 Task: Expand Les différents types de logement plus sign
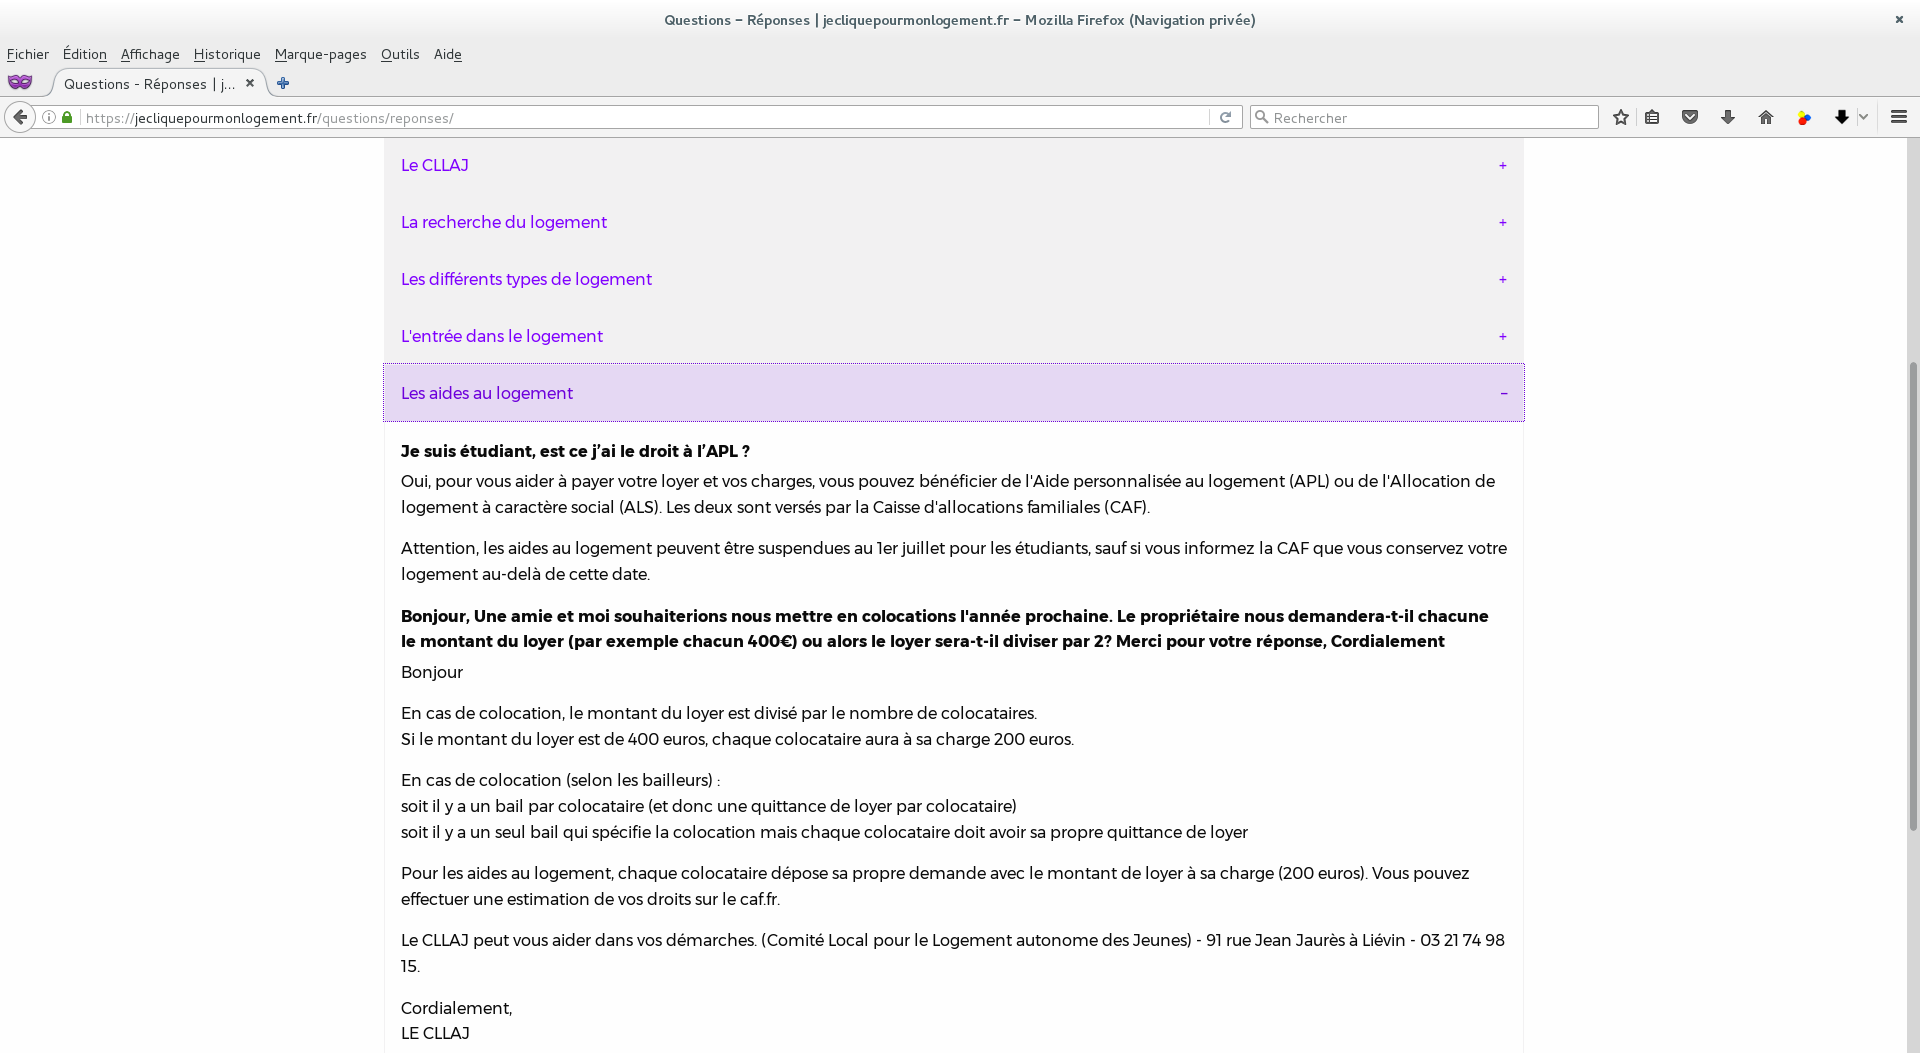pyautogui.click(x=1503, y=279)
